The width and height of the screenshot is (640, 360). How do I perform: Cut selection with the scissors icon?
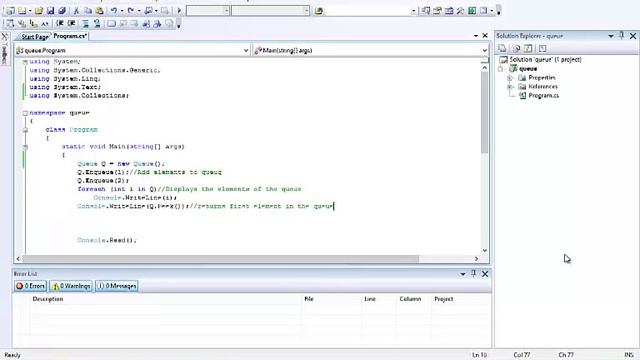click(x=76, y=11)
